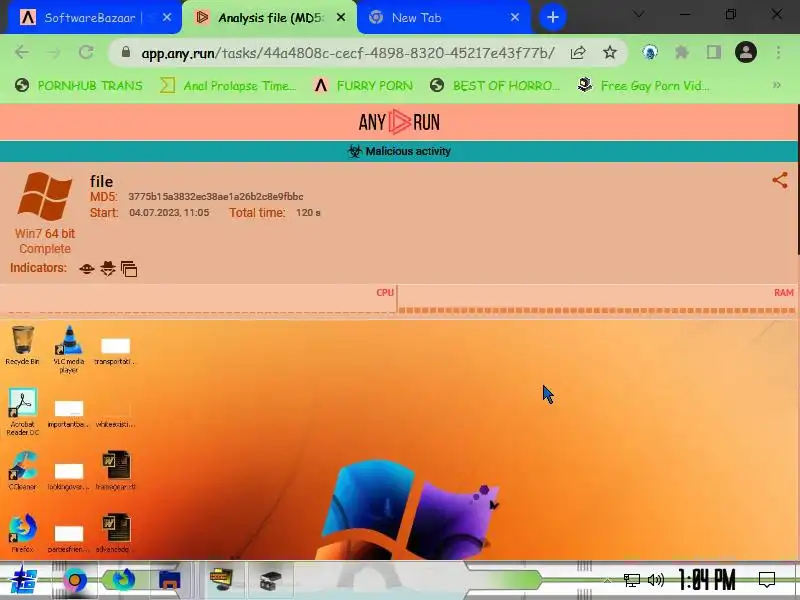800x600 pixels.
Task: Select the Analysis file browser tab
Action: [270, 17]
